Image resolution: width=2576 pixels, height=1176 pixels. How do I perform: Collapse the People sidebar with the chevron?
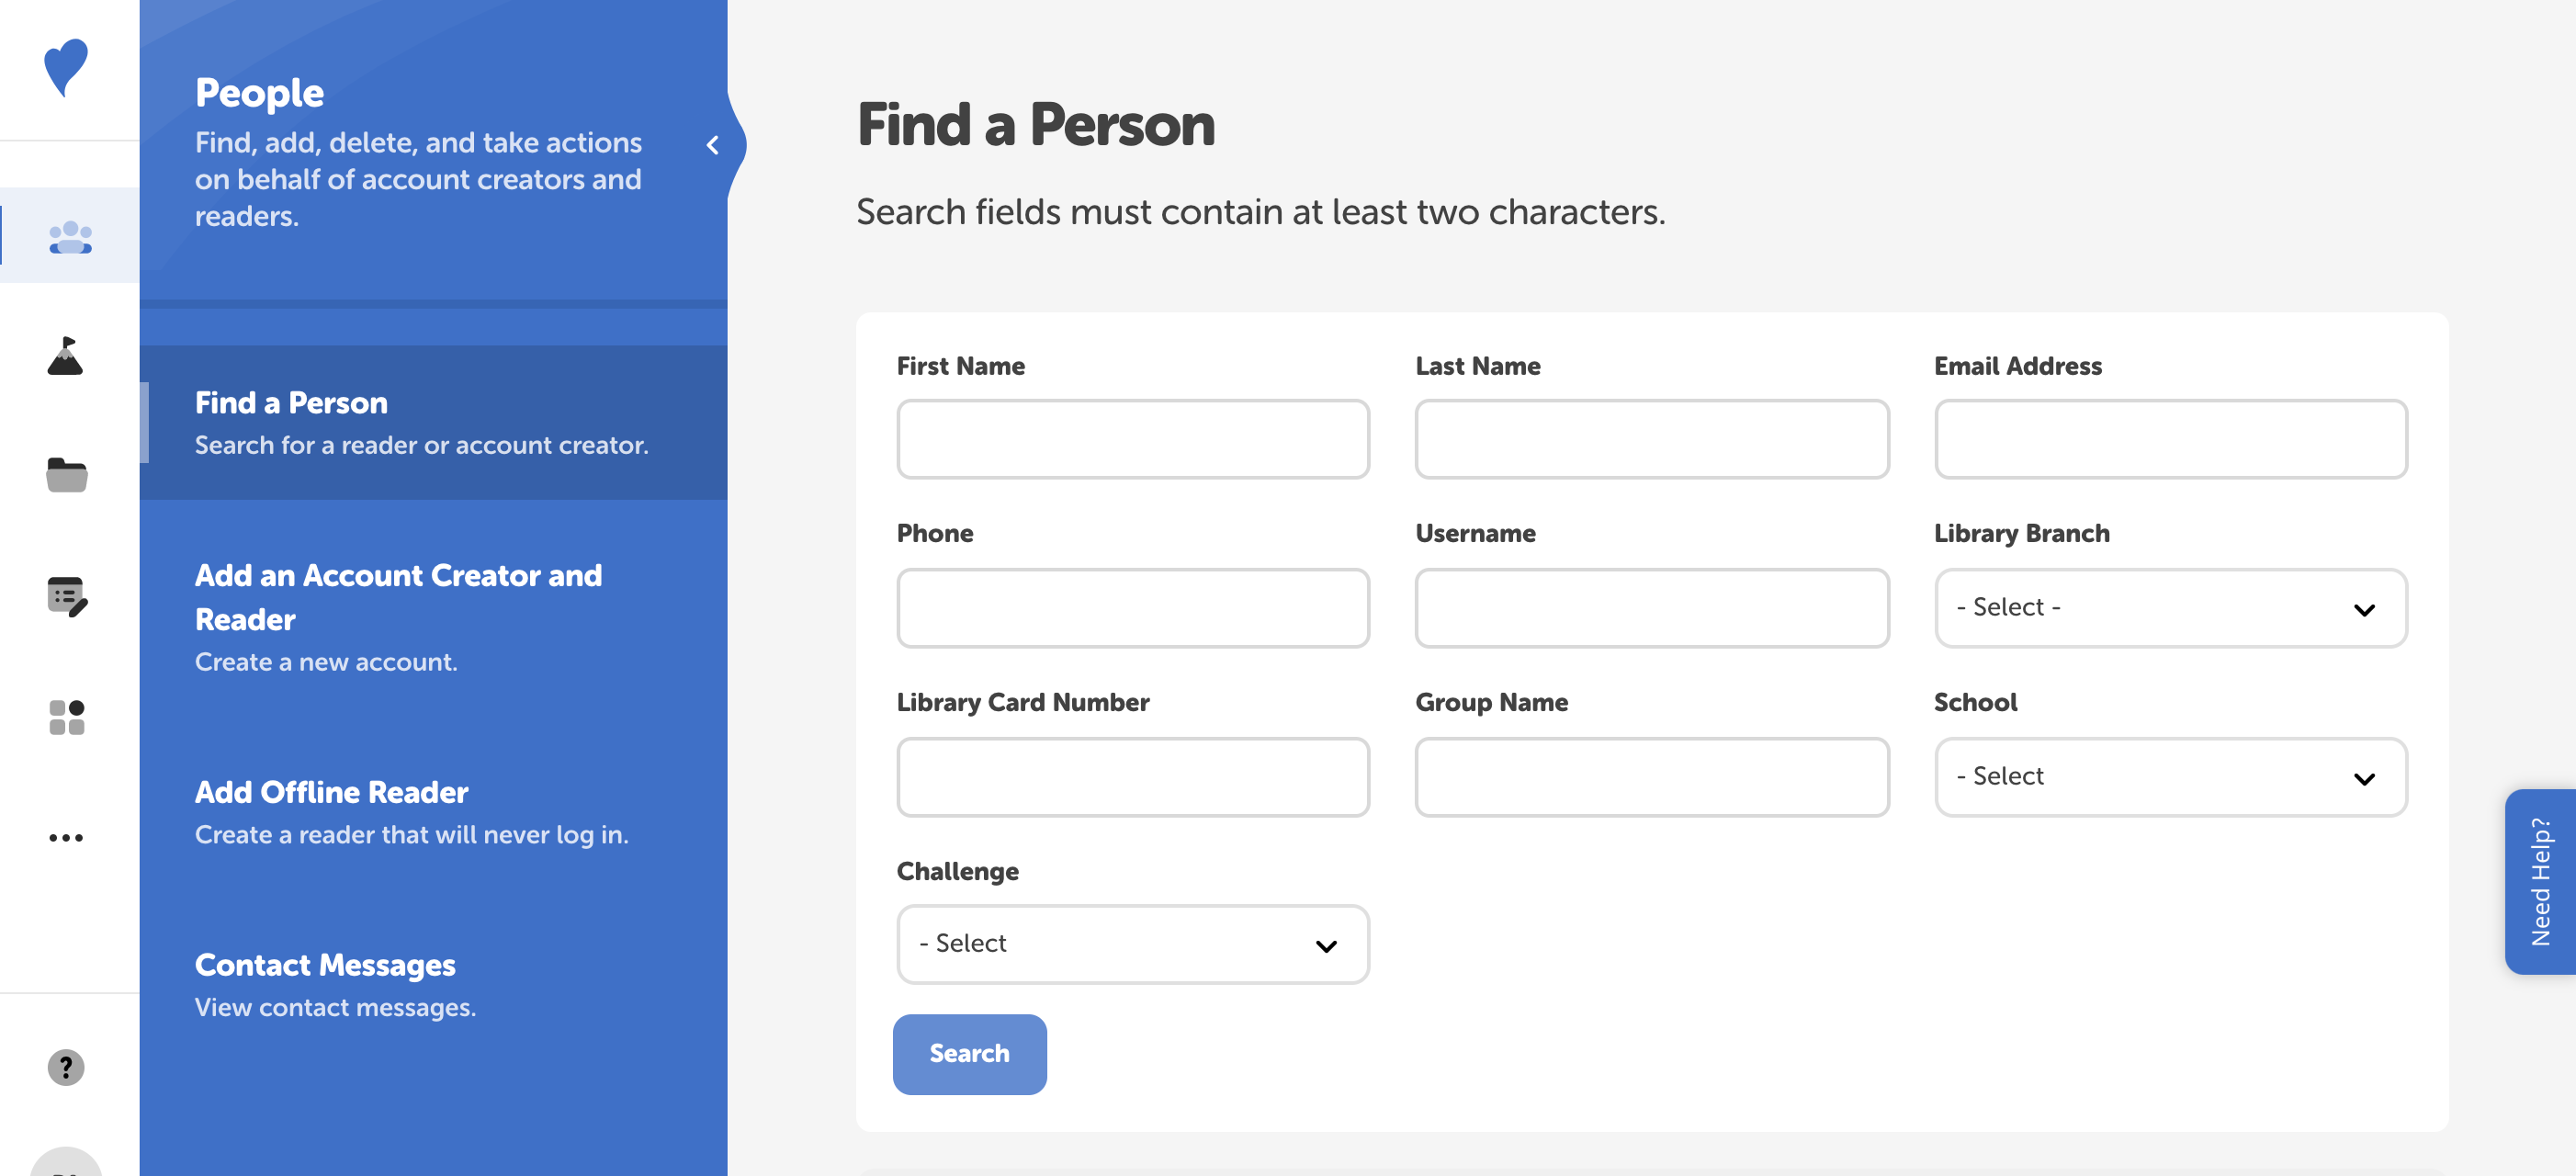coord(714,145)
